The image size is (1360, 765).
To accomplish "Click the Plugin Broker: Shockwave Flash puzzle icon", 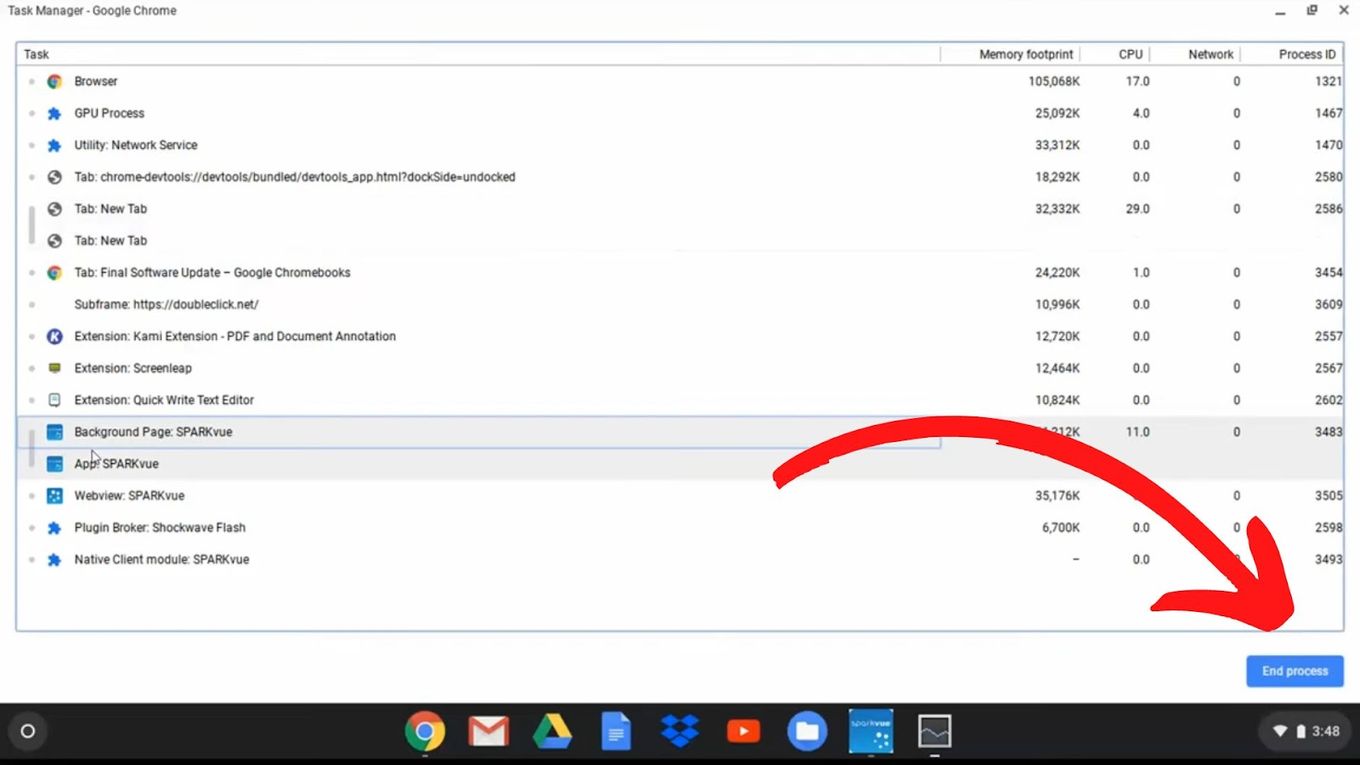I will (55, 528).
